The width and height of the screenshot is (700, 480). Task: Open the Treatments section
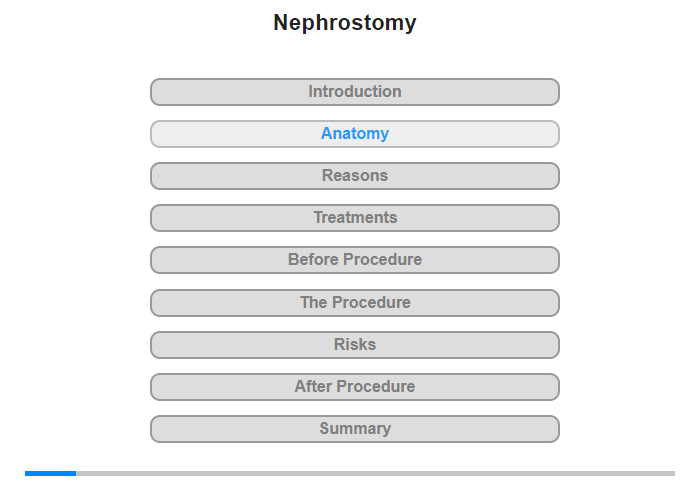coord(355,218)
